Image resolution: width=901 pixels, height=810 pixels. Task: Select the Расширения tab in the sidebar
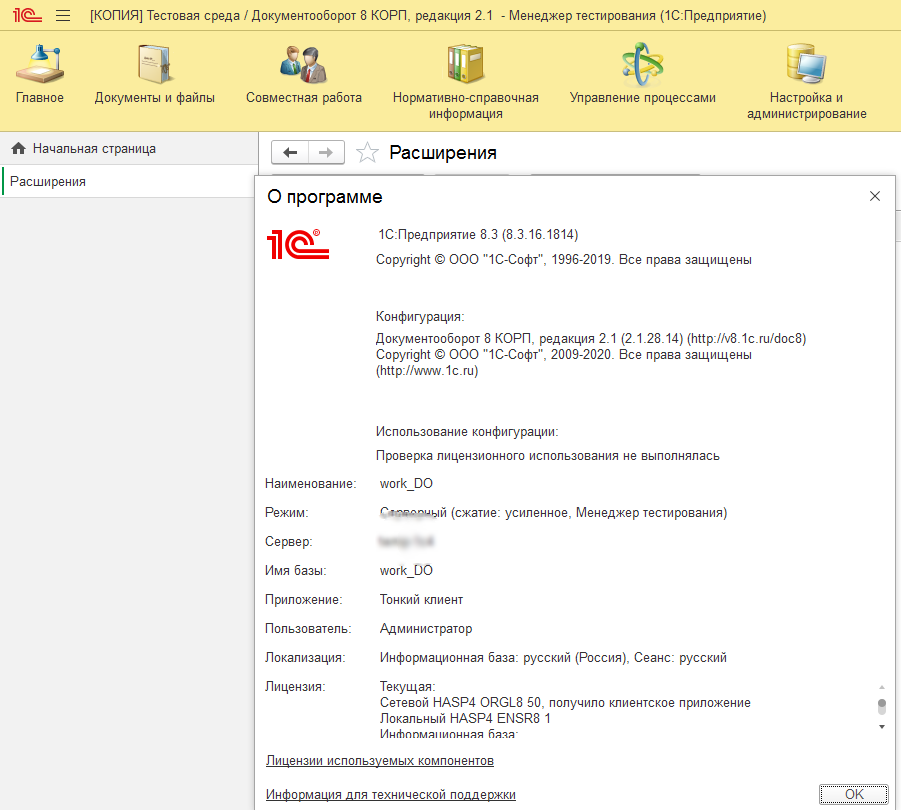pos(129,182)
